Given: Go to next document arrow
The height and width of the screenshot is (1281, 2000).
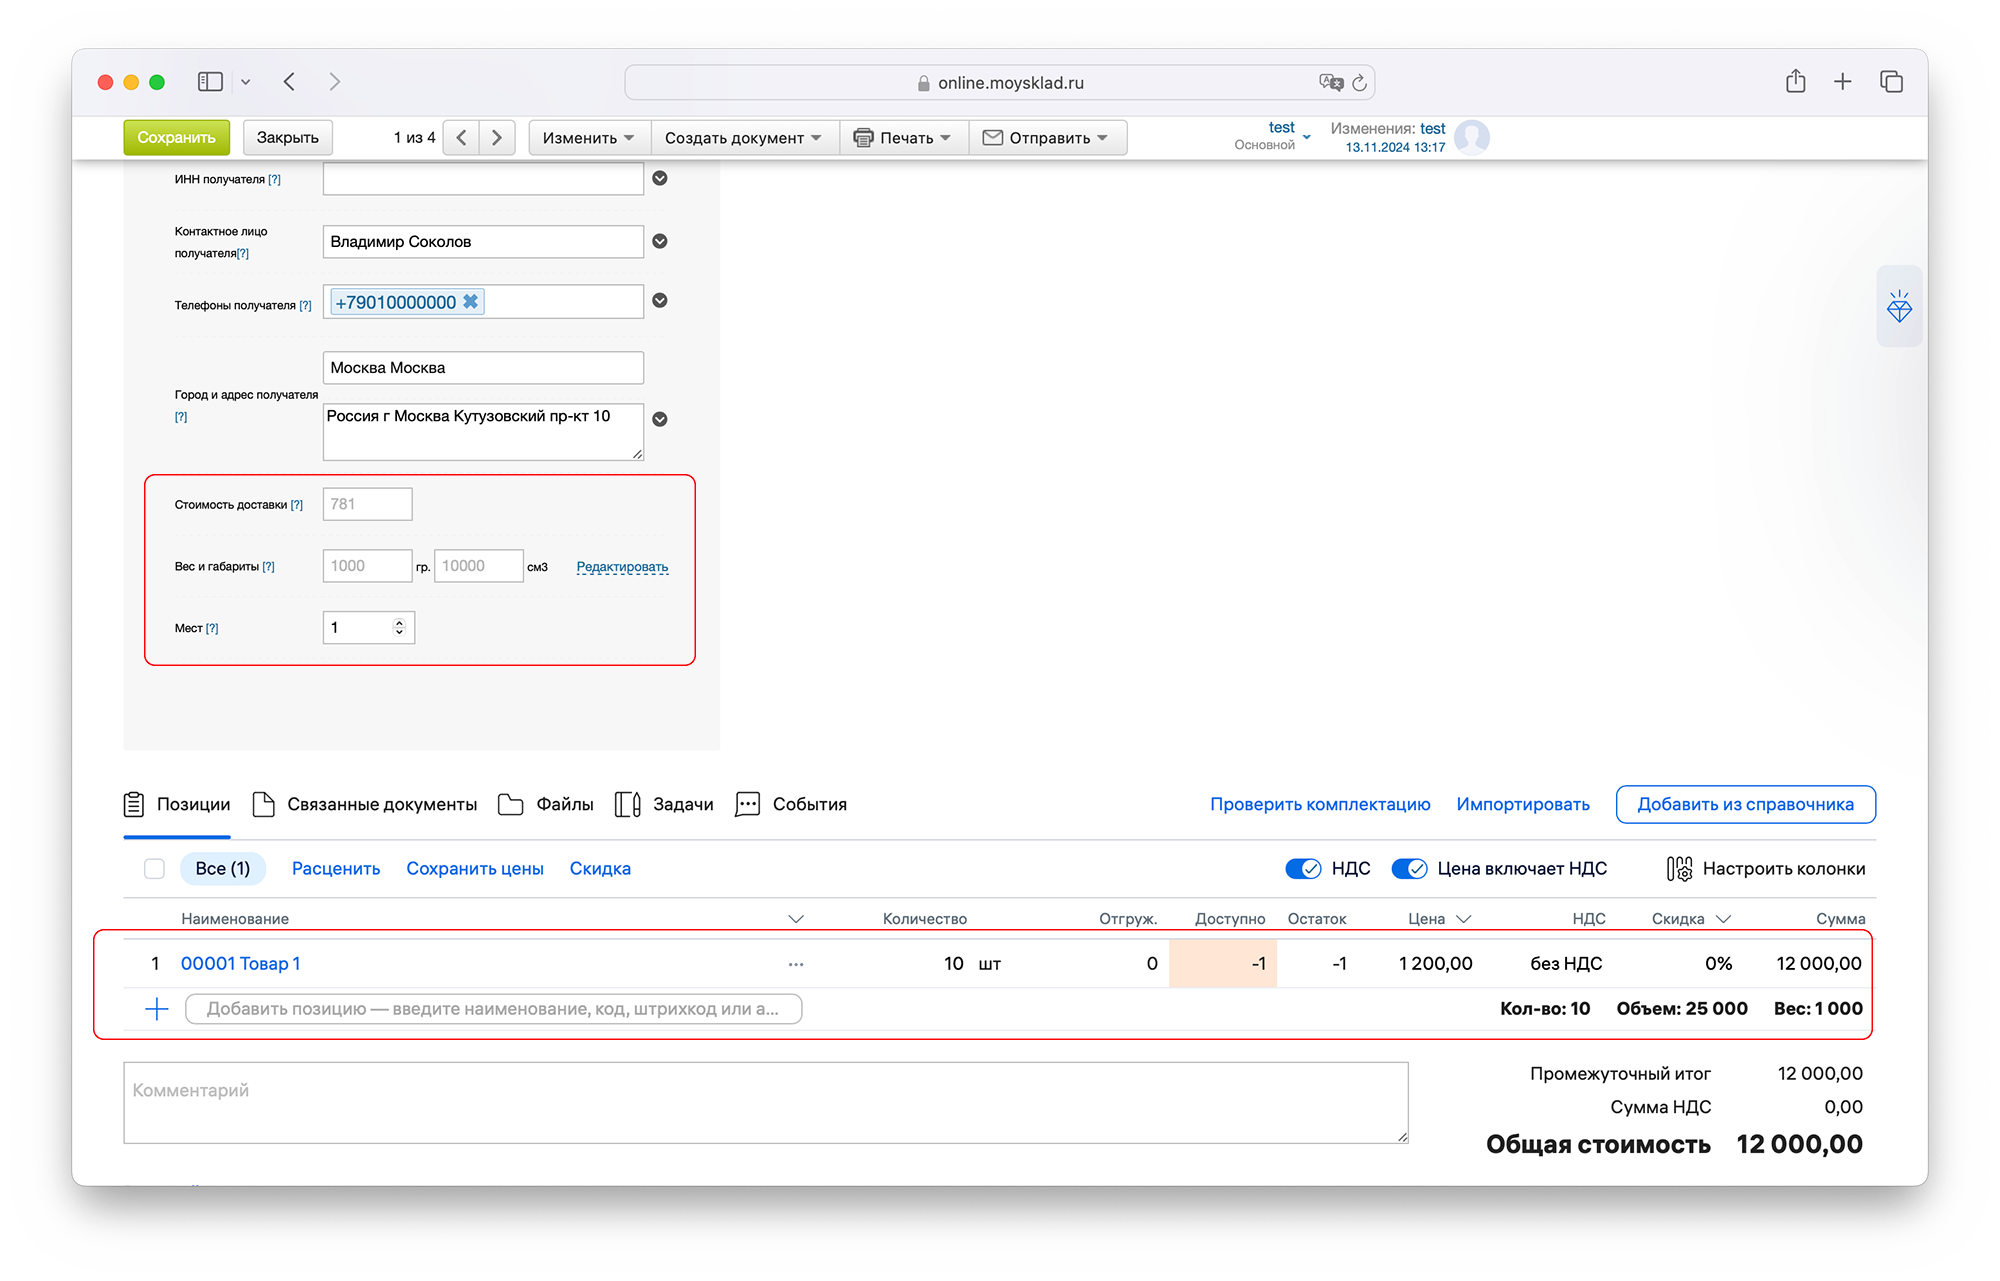Looking at the screenshot, I should (x=497, y=138).
